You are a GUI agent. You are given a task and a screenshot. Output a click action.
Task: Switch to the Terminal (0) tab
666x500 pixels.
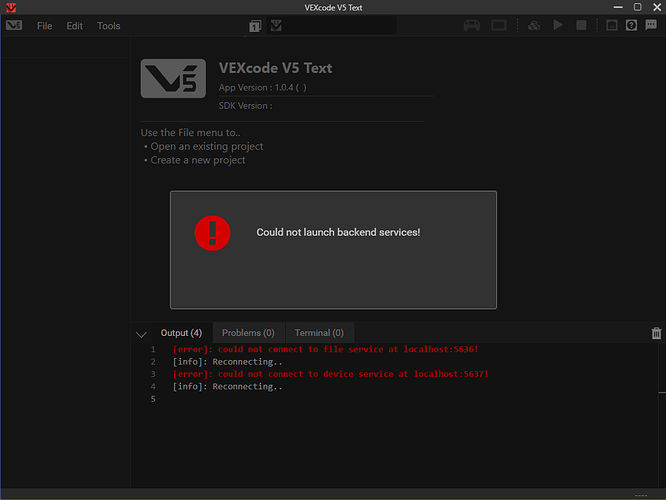pyautogui.click(x=319, y=333)
